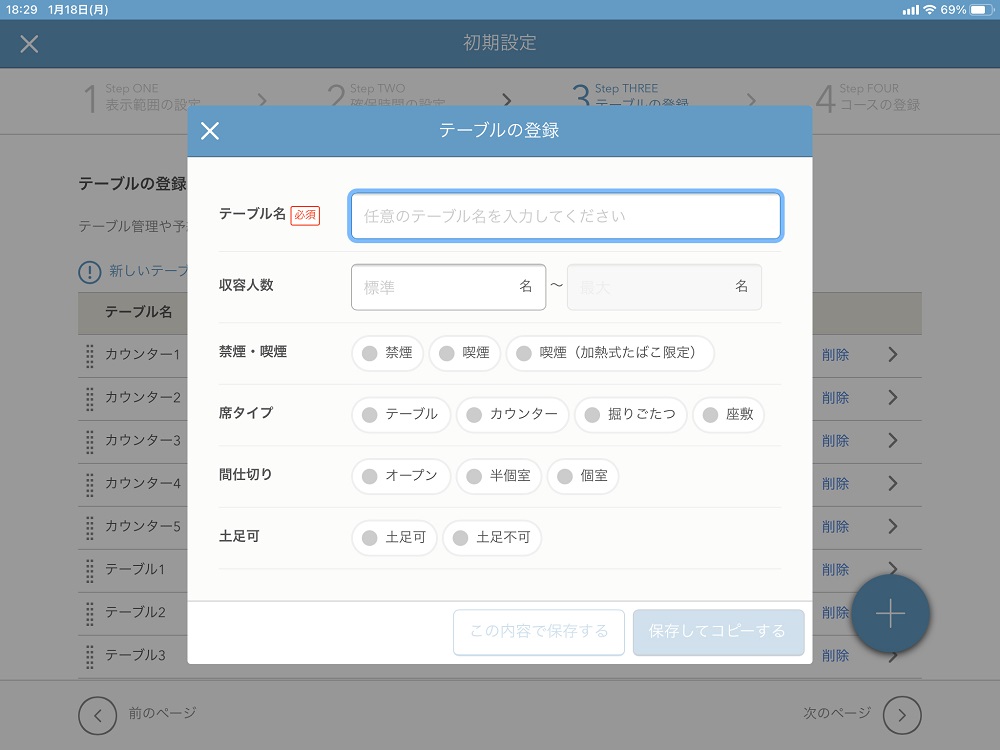Close the テーブルの登録 modal with its X icon

pyautogui.click(x=210, y=131)
